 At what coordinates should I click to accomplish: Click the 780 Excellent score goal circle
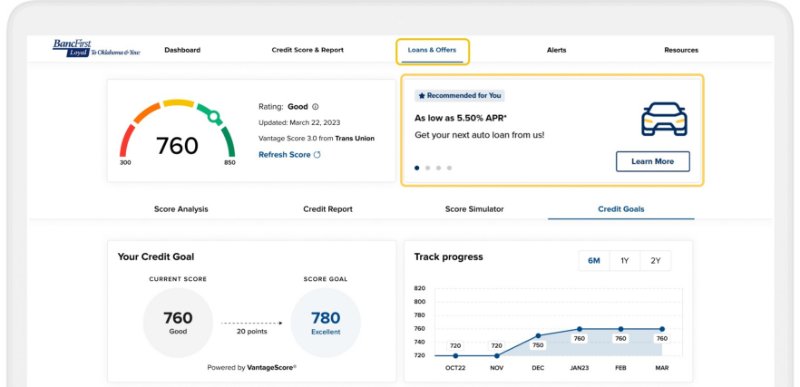tap(326, 322)
